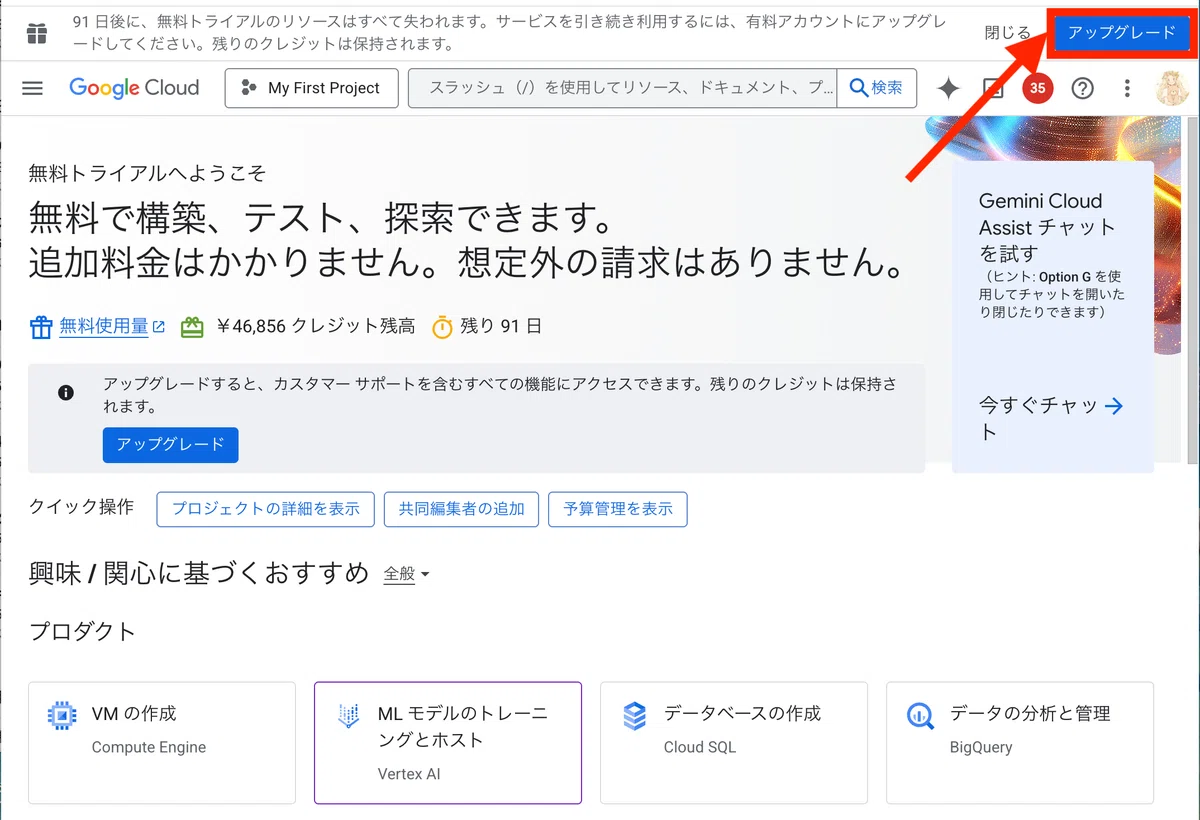Open データベースの作成 Cloud SQL card

(734, 743)
